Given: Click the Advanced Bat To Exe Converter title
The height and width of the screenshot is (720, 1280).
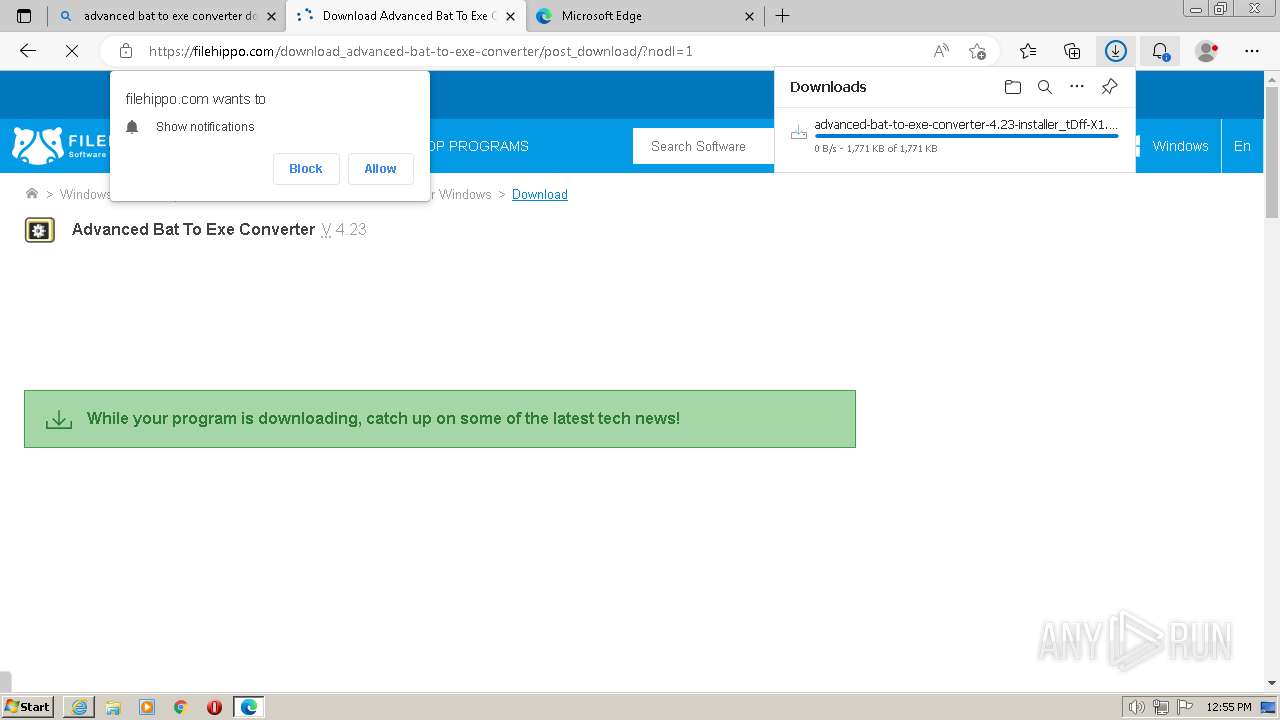Looking at the screenshot, I should pos(193,229).
